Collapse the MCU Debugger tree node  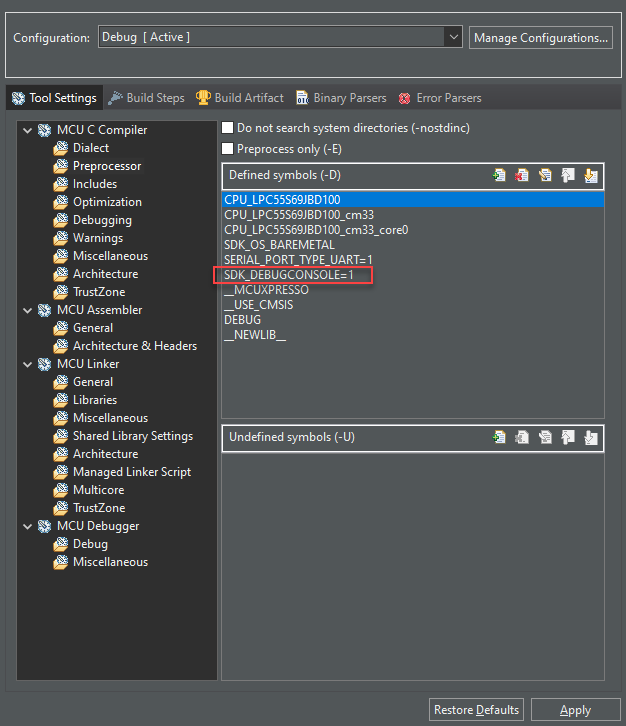28,527
